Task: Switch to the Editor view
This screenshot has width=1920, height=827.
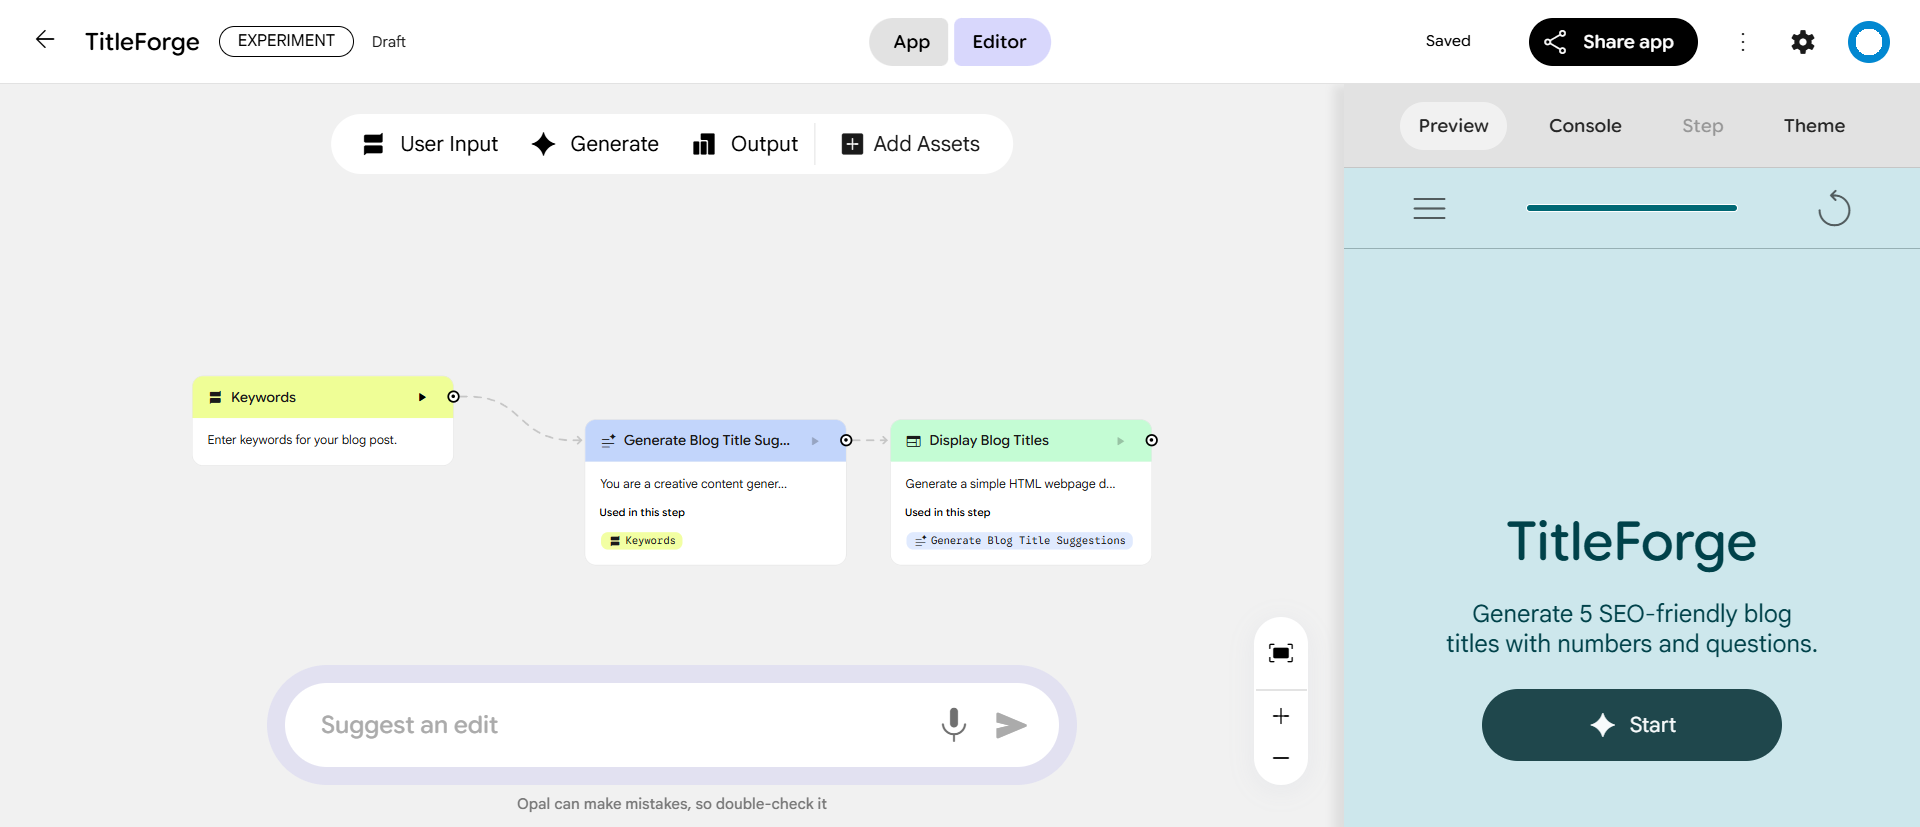Action: (x=1000, y=42)
